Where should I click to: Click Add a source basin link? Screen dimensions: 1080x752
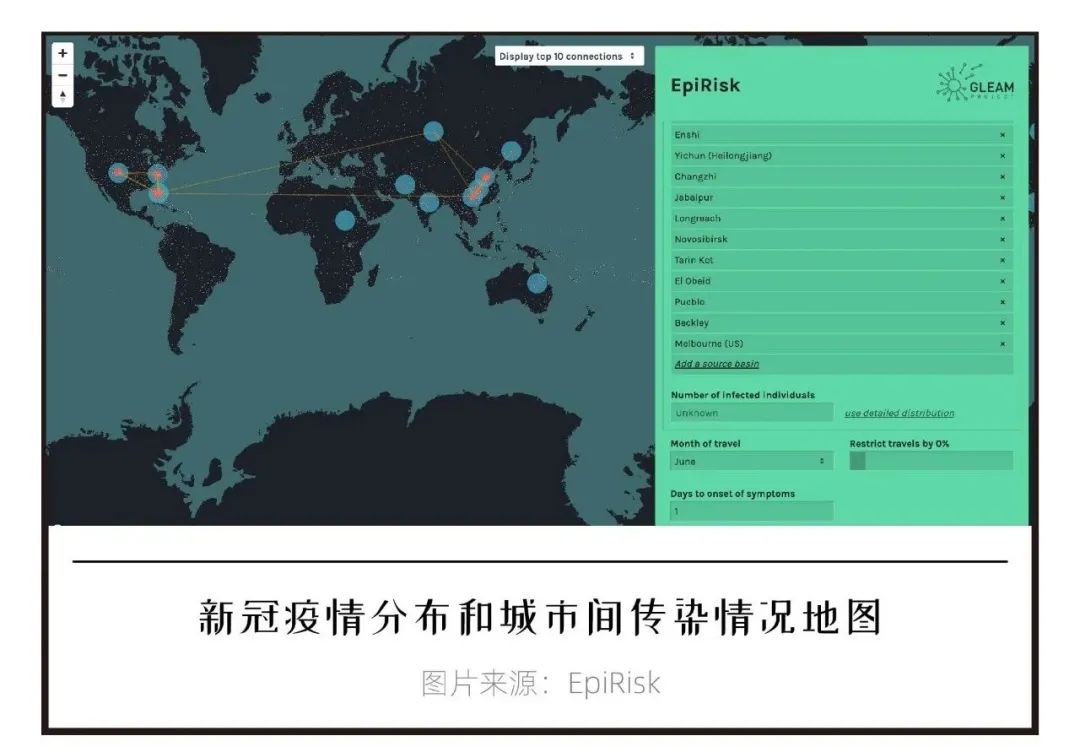pyautogui.click(x=716, y=364)
